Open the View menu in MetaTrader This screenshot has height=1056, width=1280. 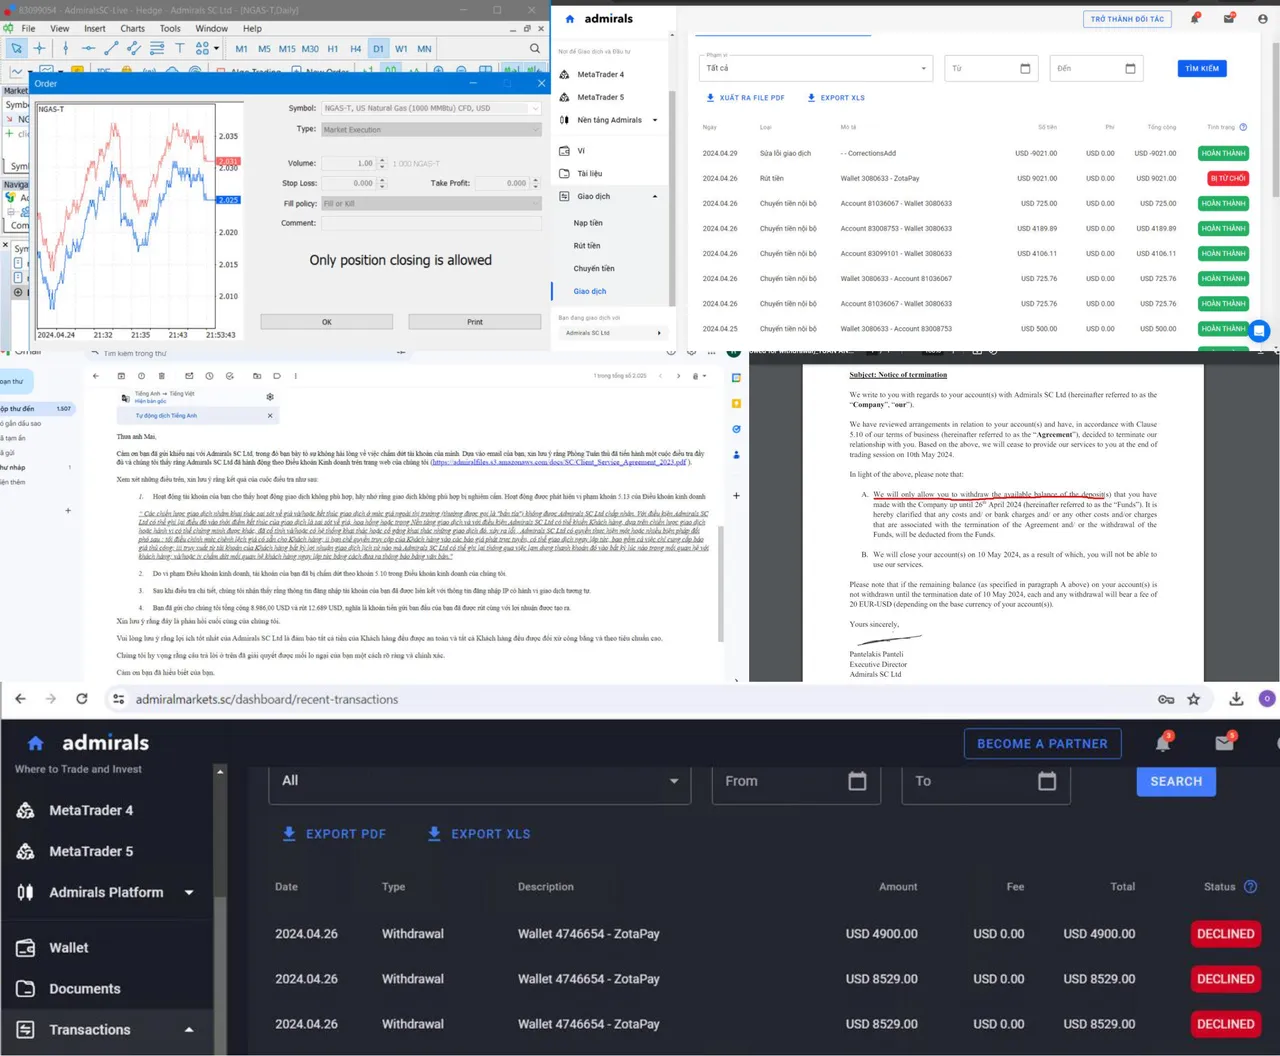pyautogui.click(x=60, y=28)
